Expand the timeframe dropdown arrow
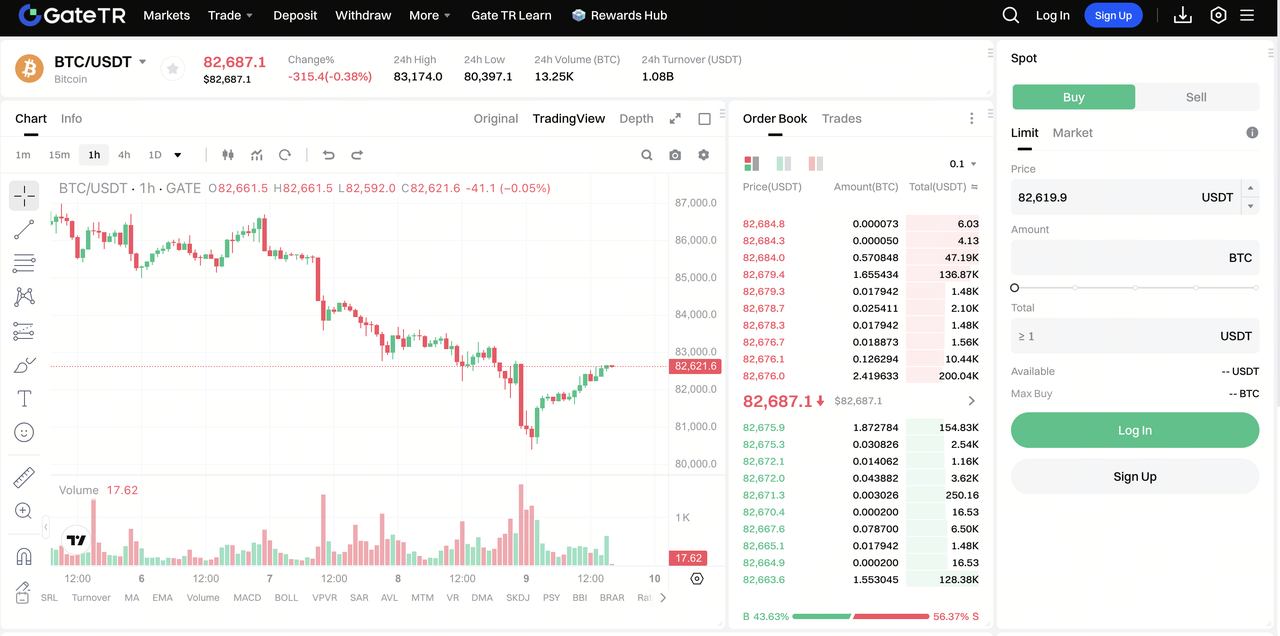 (x=178, y=155)
